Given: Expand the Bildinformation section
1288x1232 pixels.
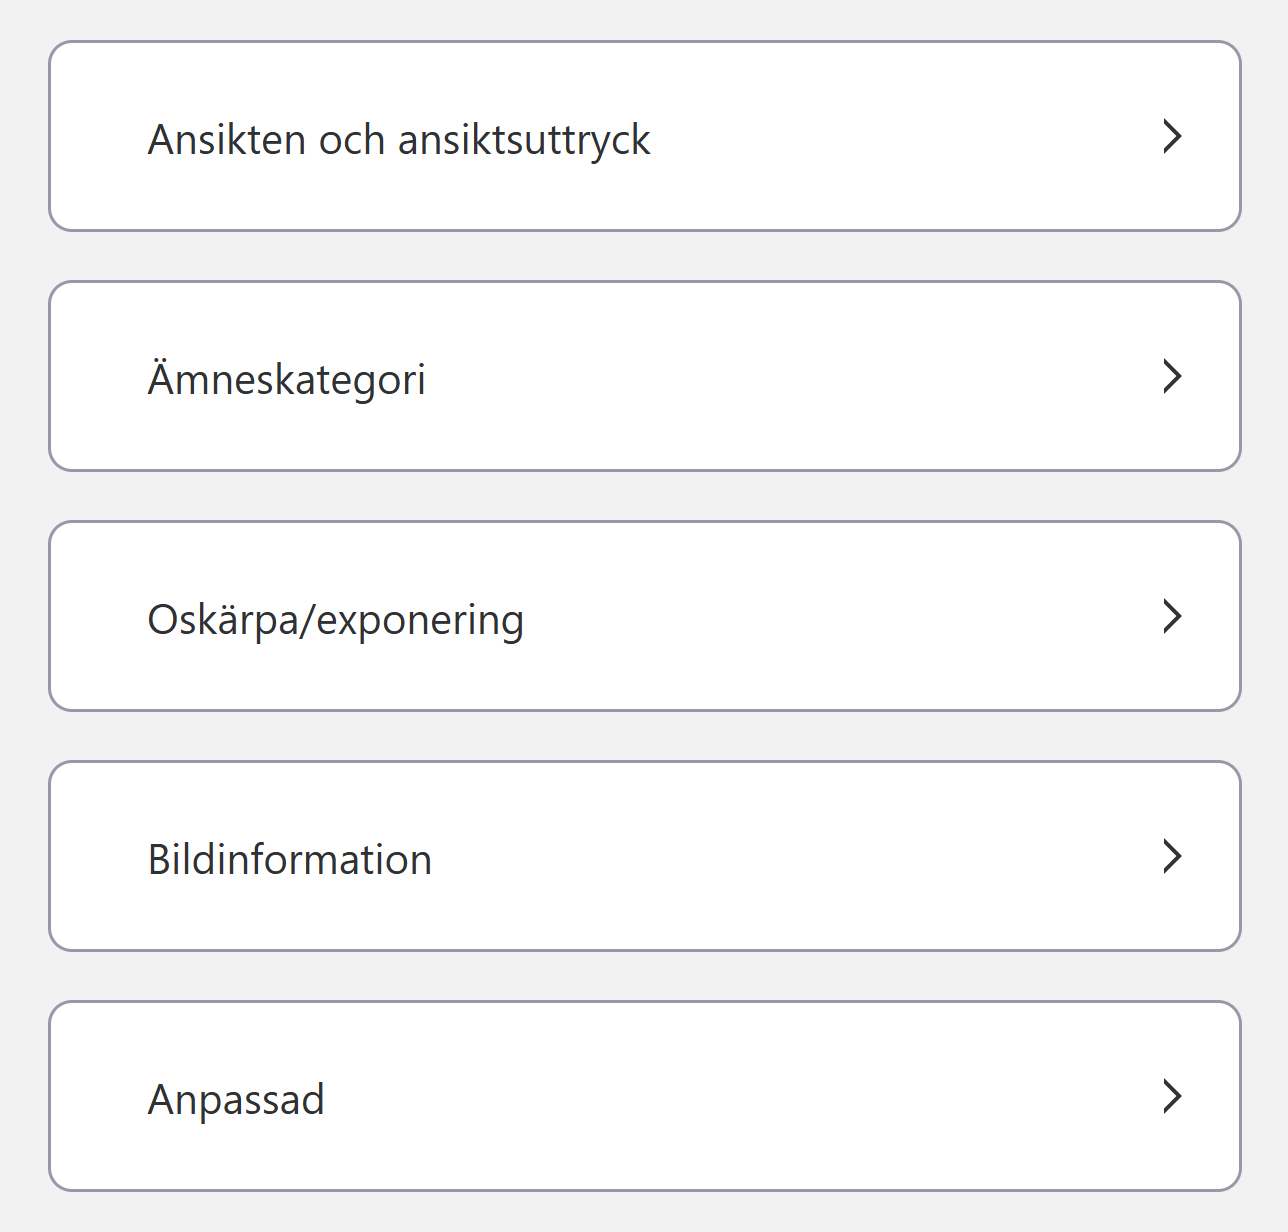Looking at the screenshot, I should coord(644,856).
